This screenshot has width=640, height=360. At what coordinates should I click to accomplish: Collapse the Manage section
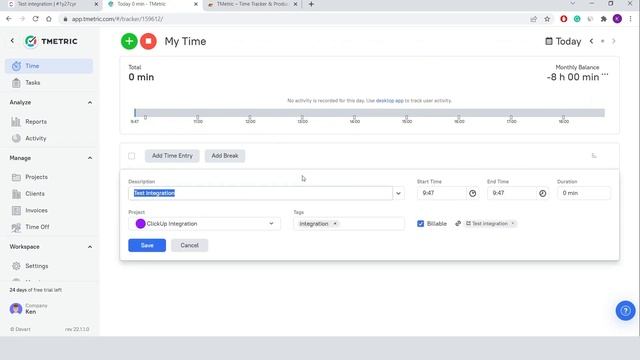[x=90, y=158]
